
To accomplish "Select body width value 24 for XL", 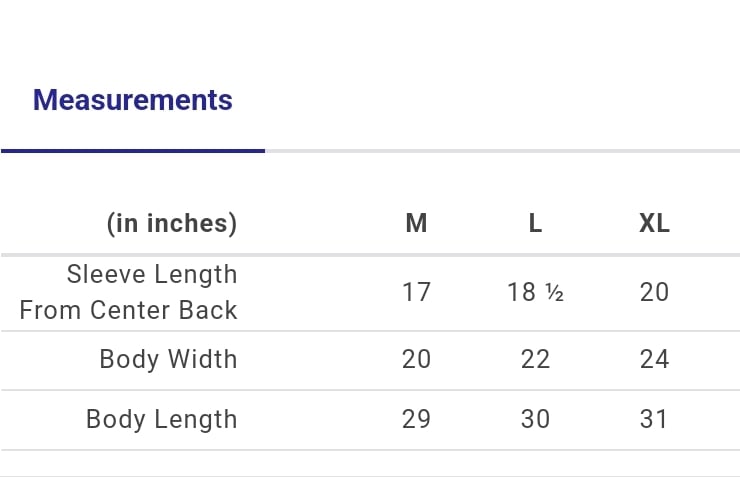I will point(654,360).
